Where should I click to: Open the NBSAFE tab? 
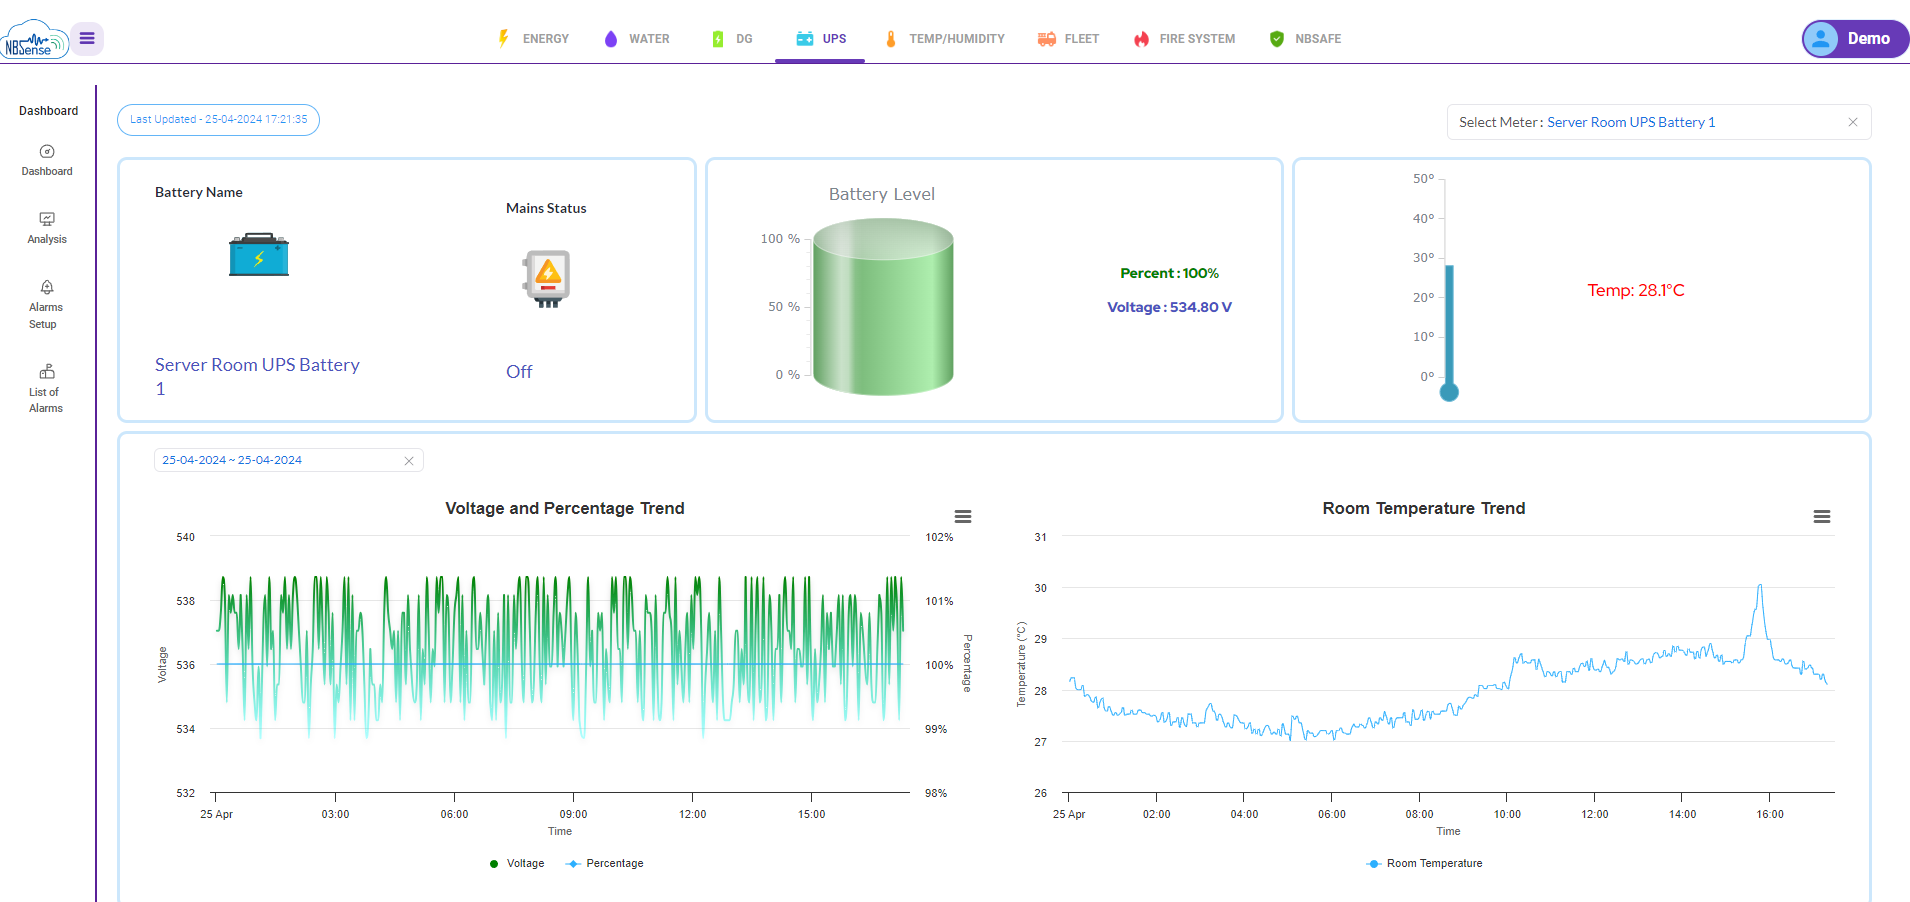(x=1305, y=39)
